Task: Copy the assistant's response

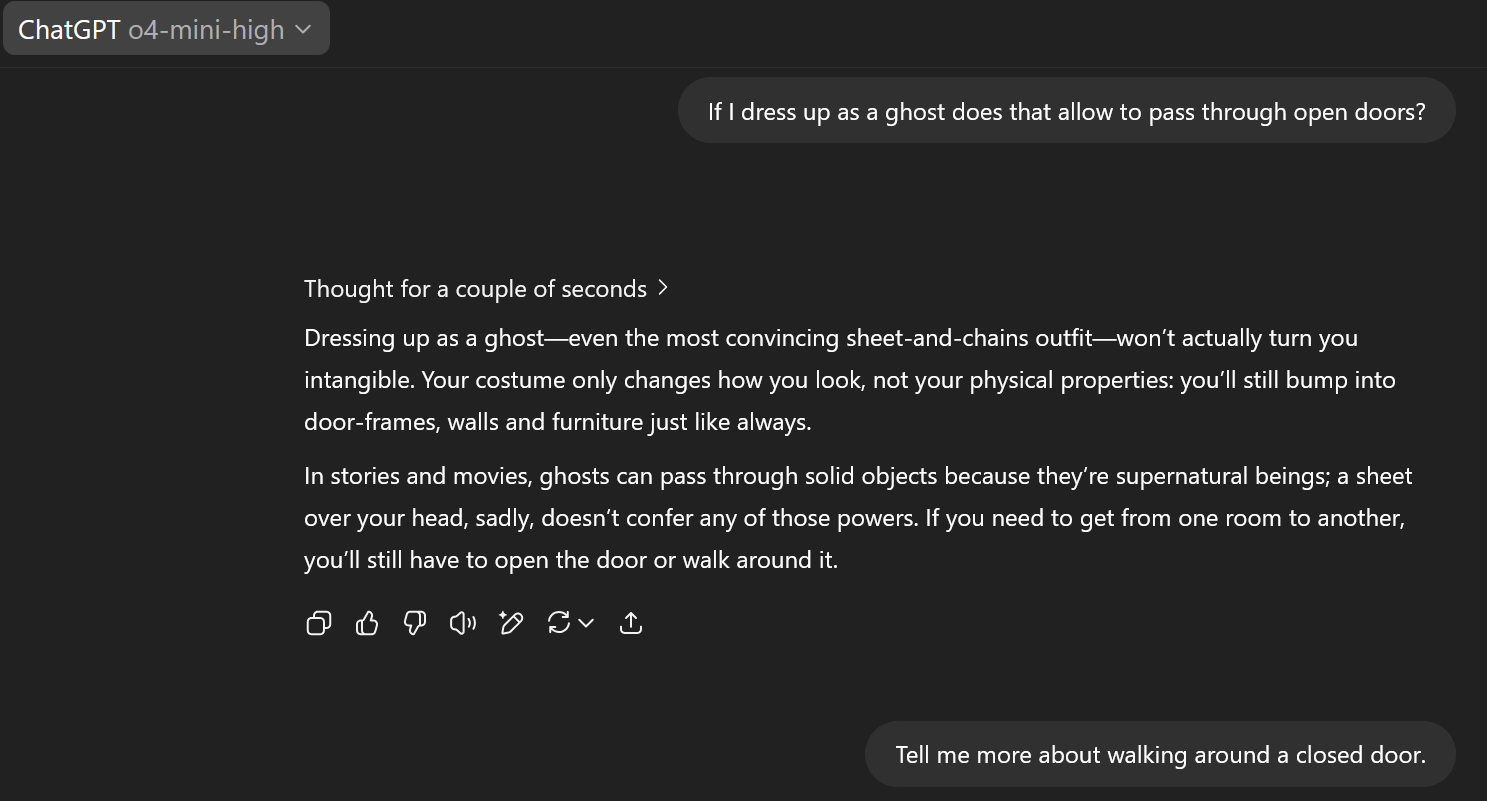Action: point(319,624)
